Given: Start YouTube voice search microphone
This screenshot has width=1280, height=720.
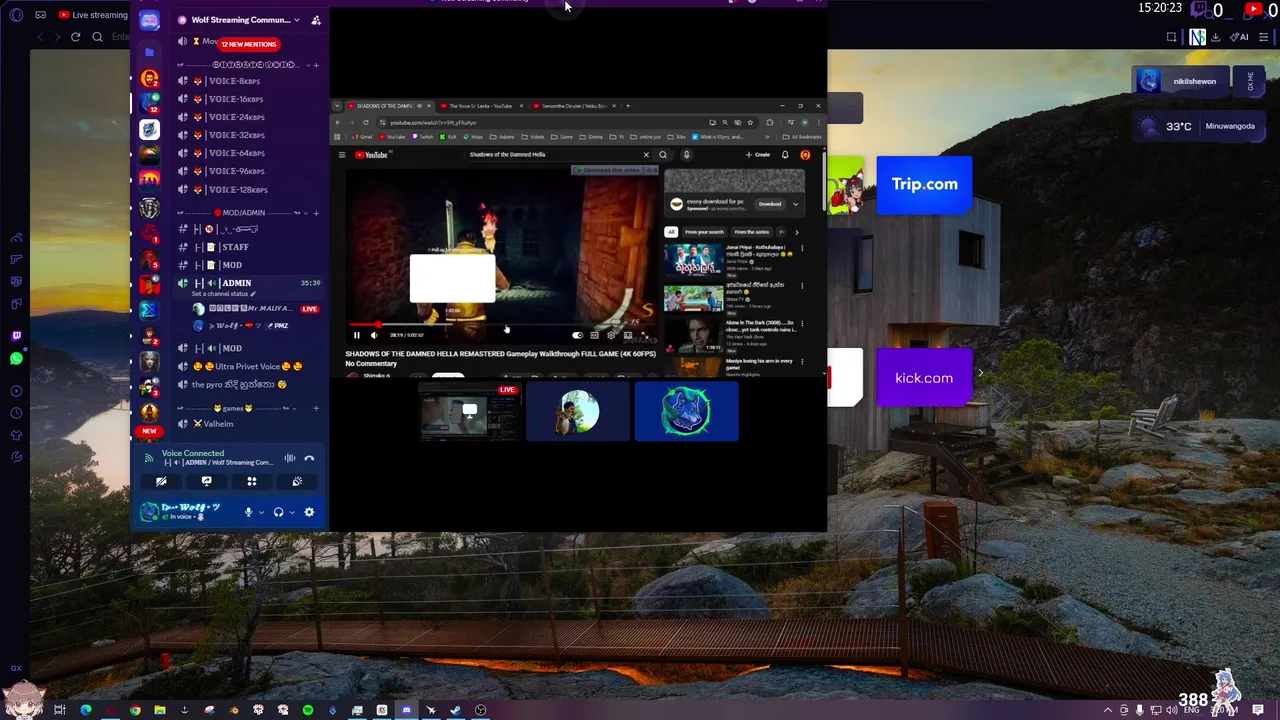Looking at the screenshot, I should click(x=686, y=155).
